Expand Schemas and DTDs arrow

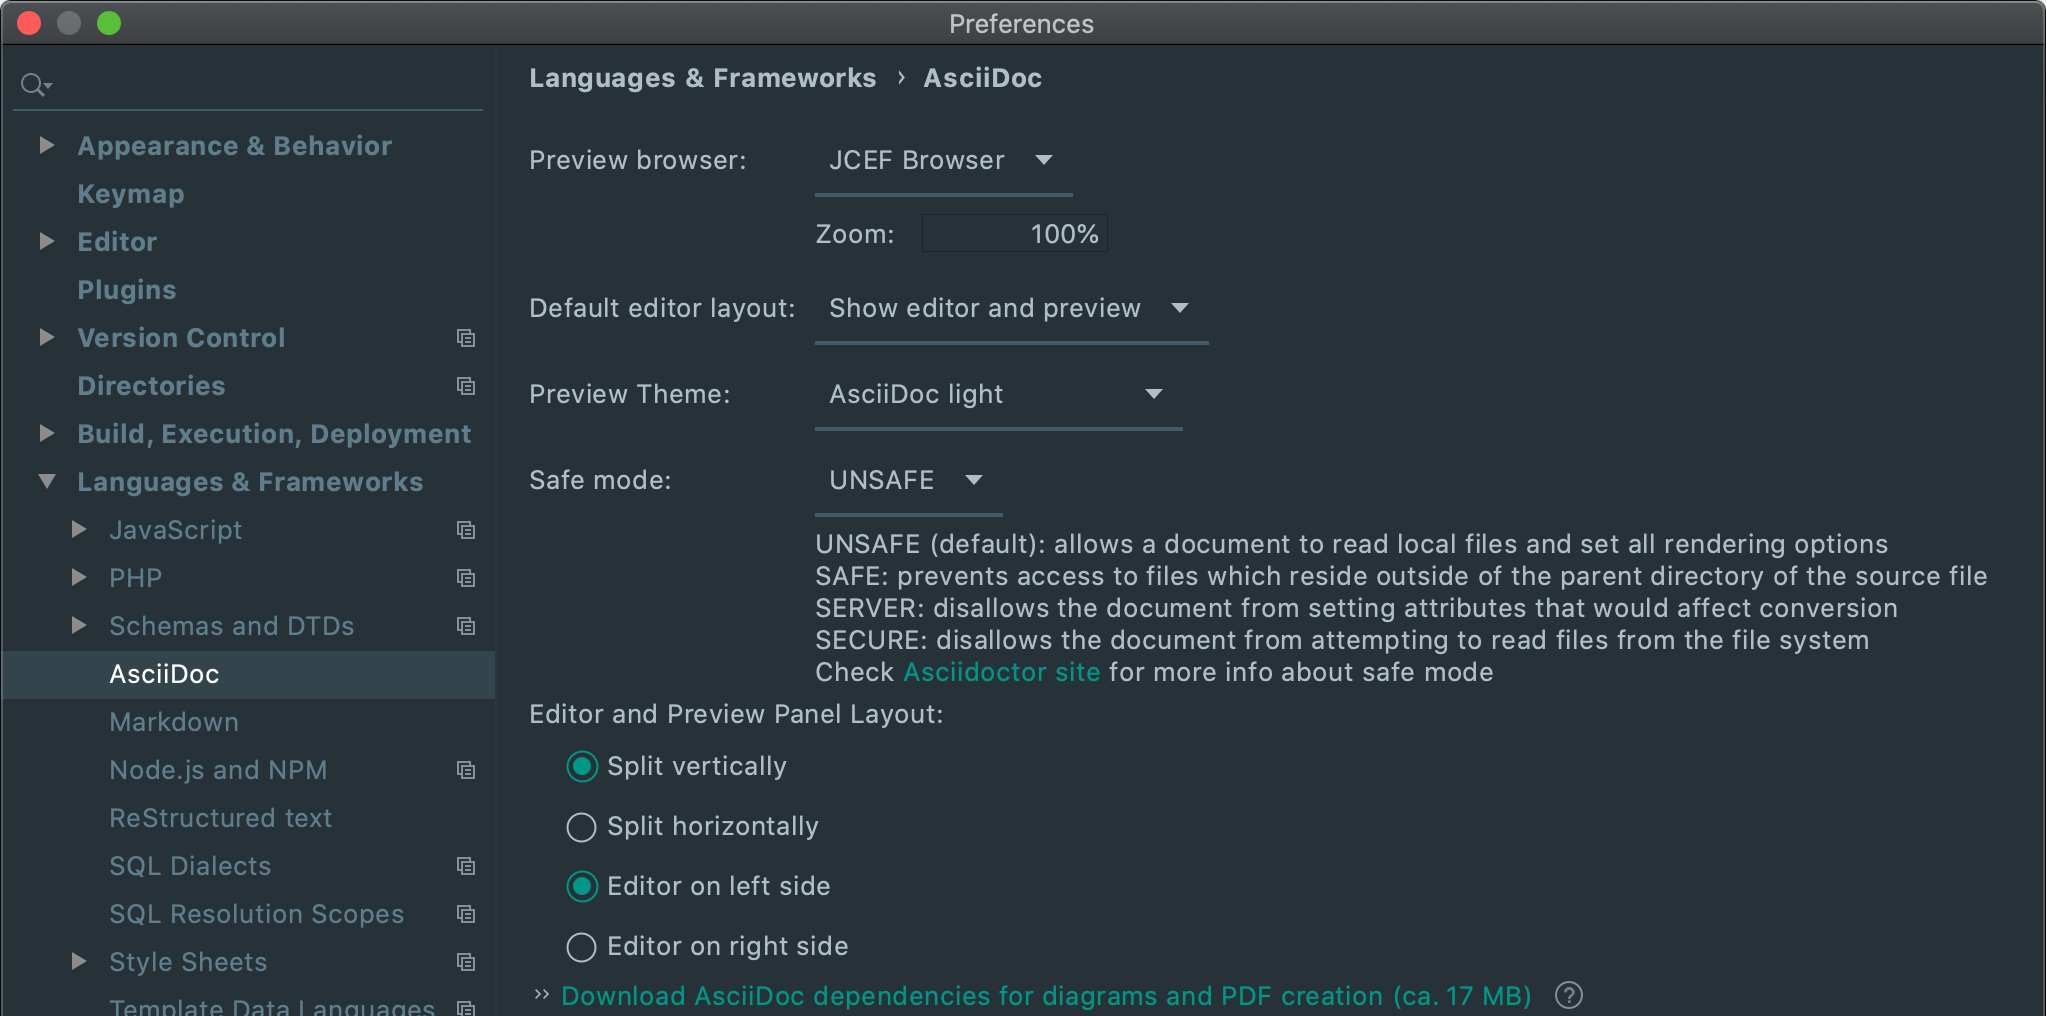(x=79, y=626)
